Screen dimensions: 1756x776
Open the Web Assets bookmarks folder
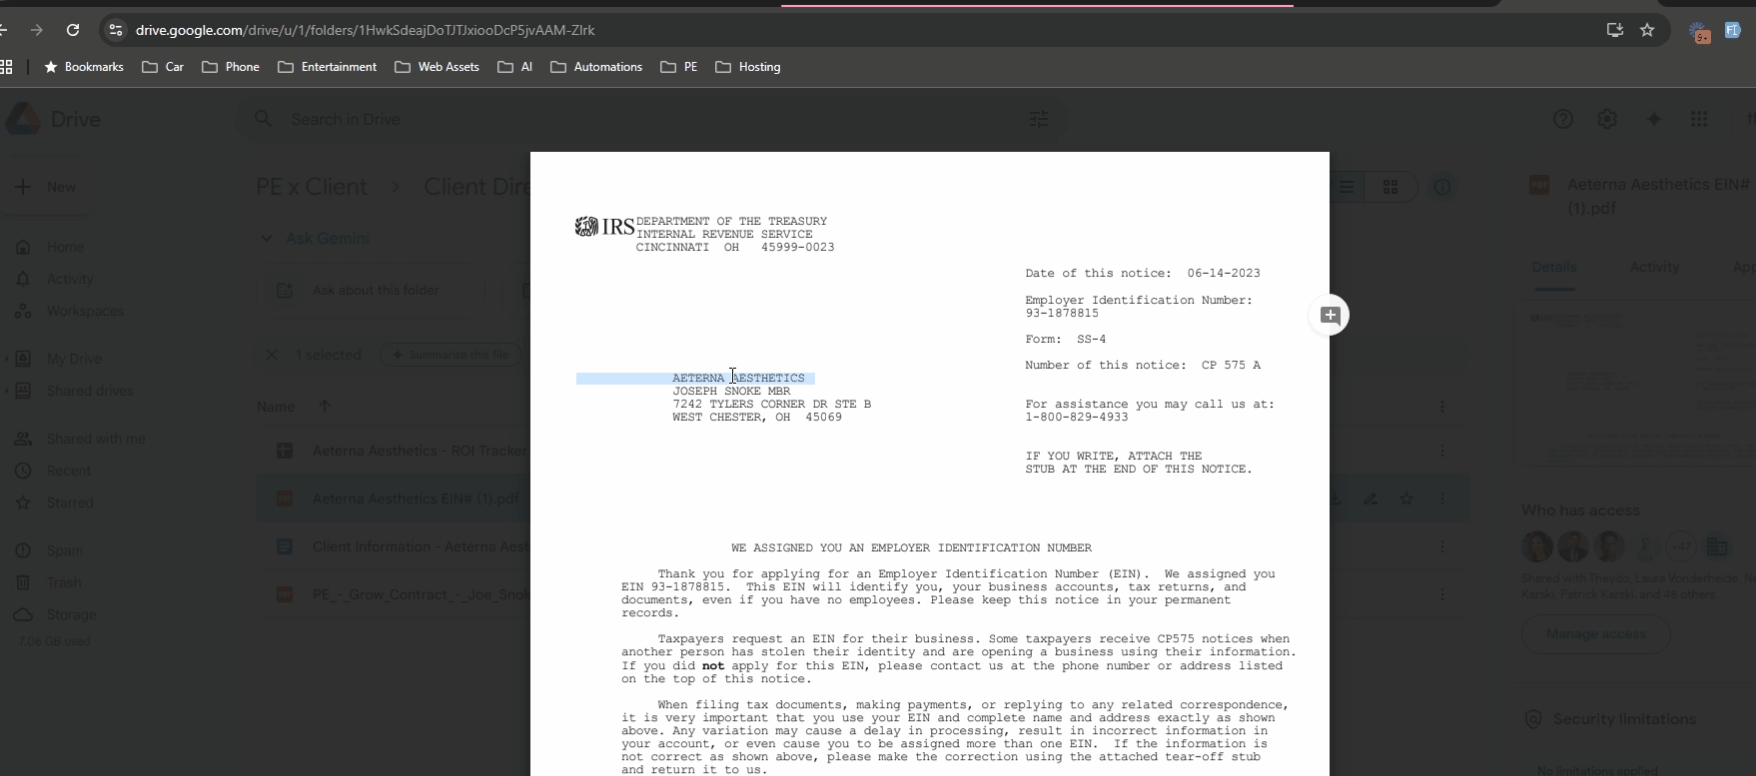click(437, 67)
